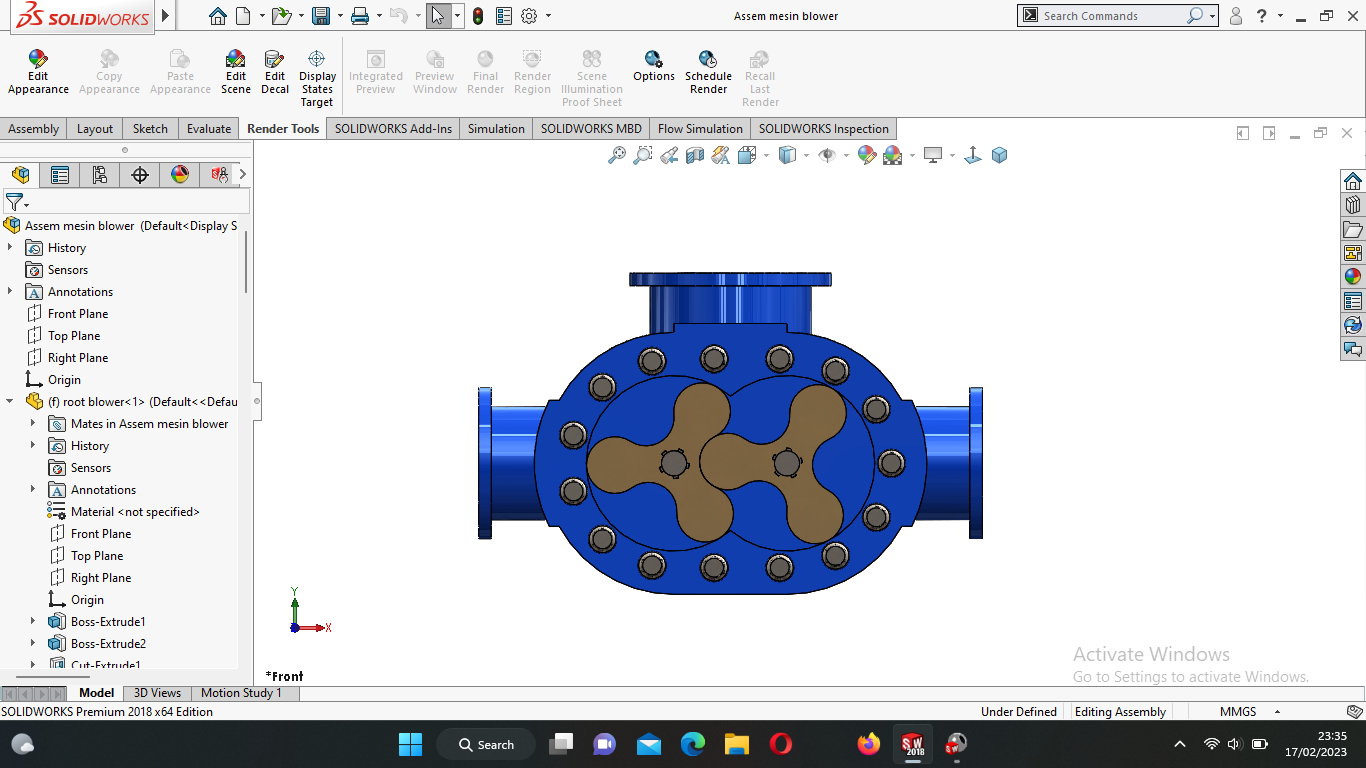Click the Home icon in the top toolbar
1366x768 pixels.
pos(218,16)
